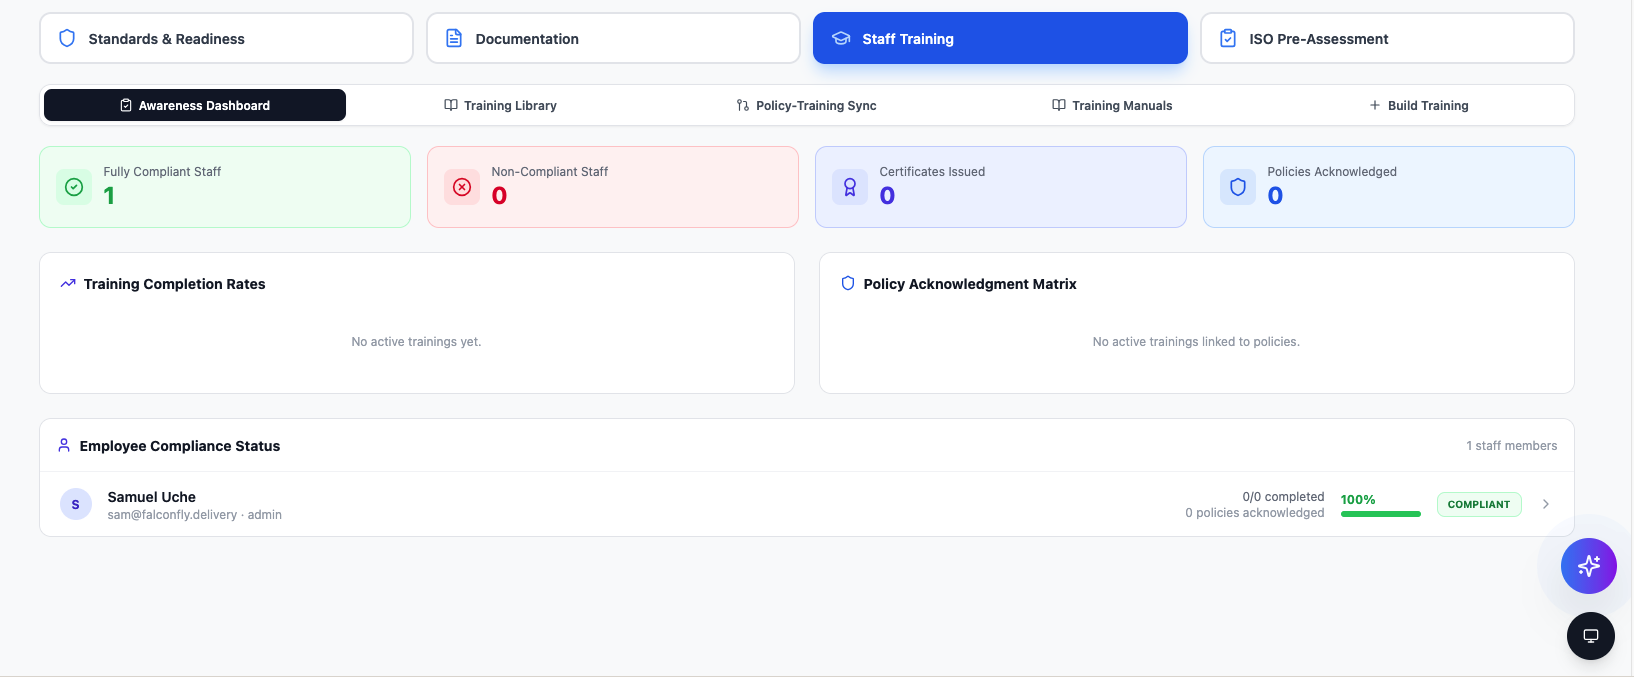Screen dimensions: 1634x677
Task: Click the Non-Compliant Staff label
Action: [x=550, y=172]
